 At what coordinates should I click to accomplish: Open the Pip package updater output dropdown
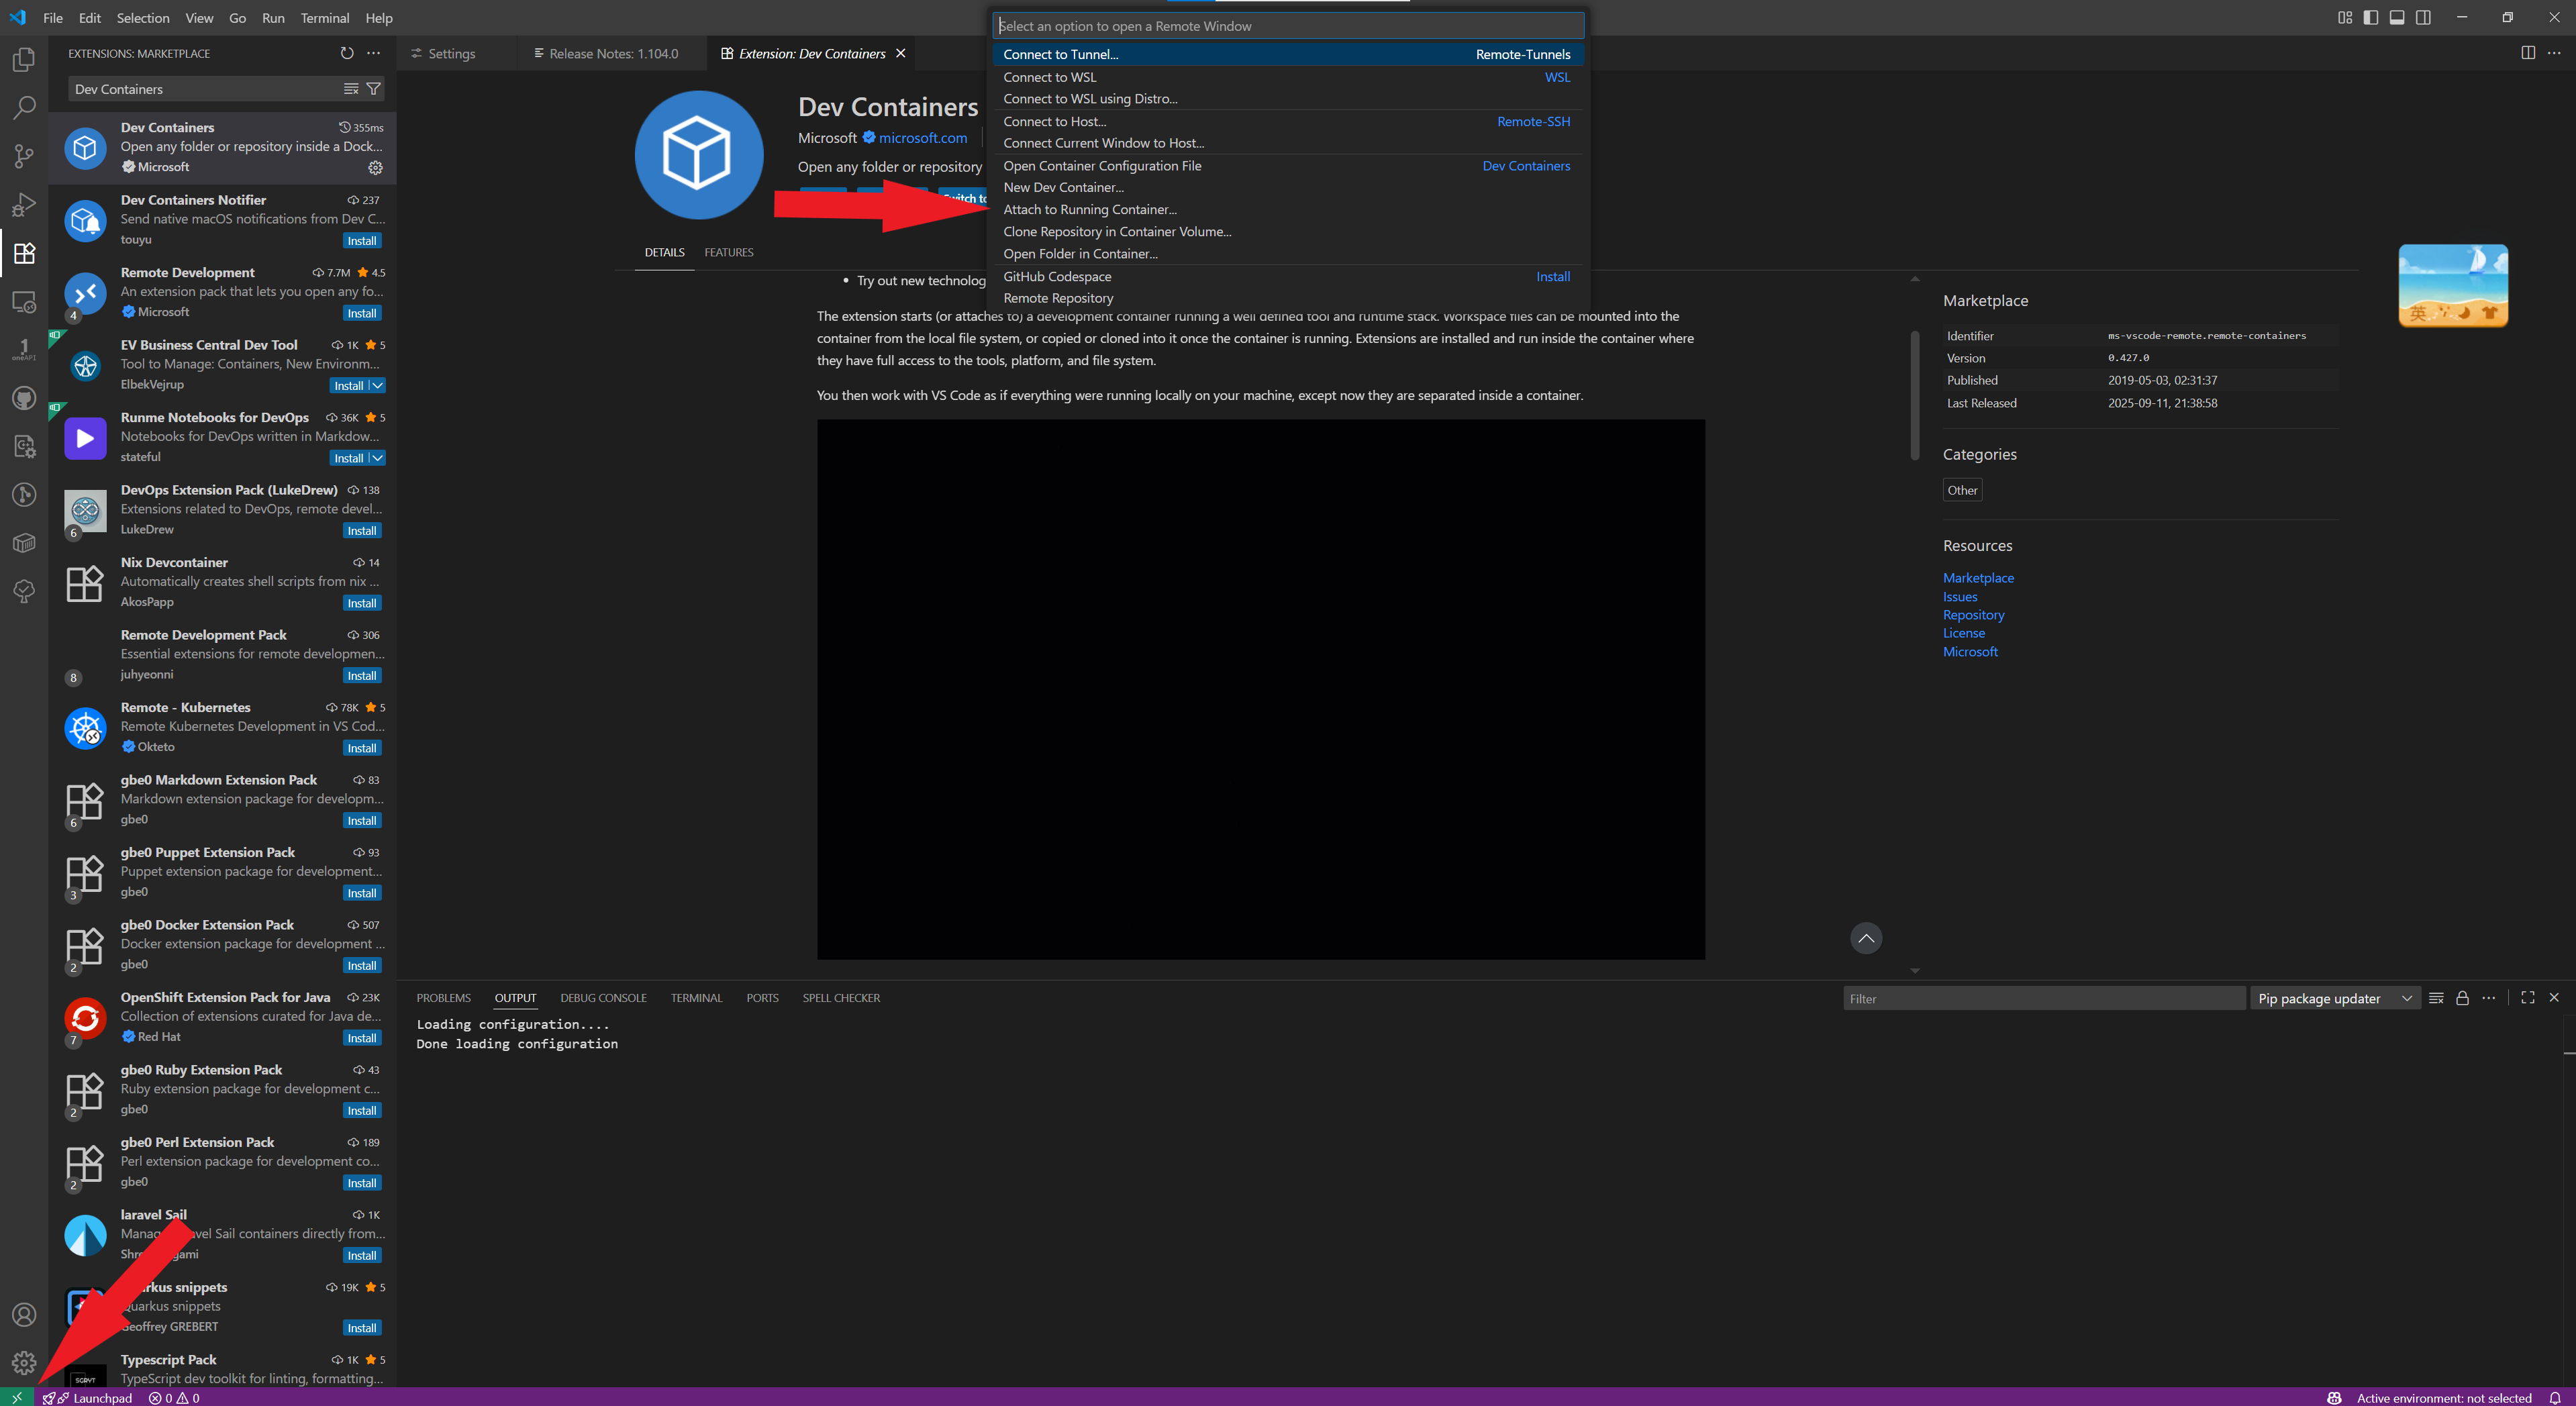[x=2333, y=998]
